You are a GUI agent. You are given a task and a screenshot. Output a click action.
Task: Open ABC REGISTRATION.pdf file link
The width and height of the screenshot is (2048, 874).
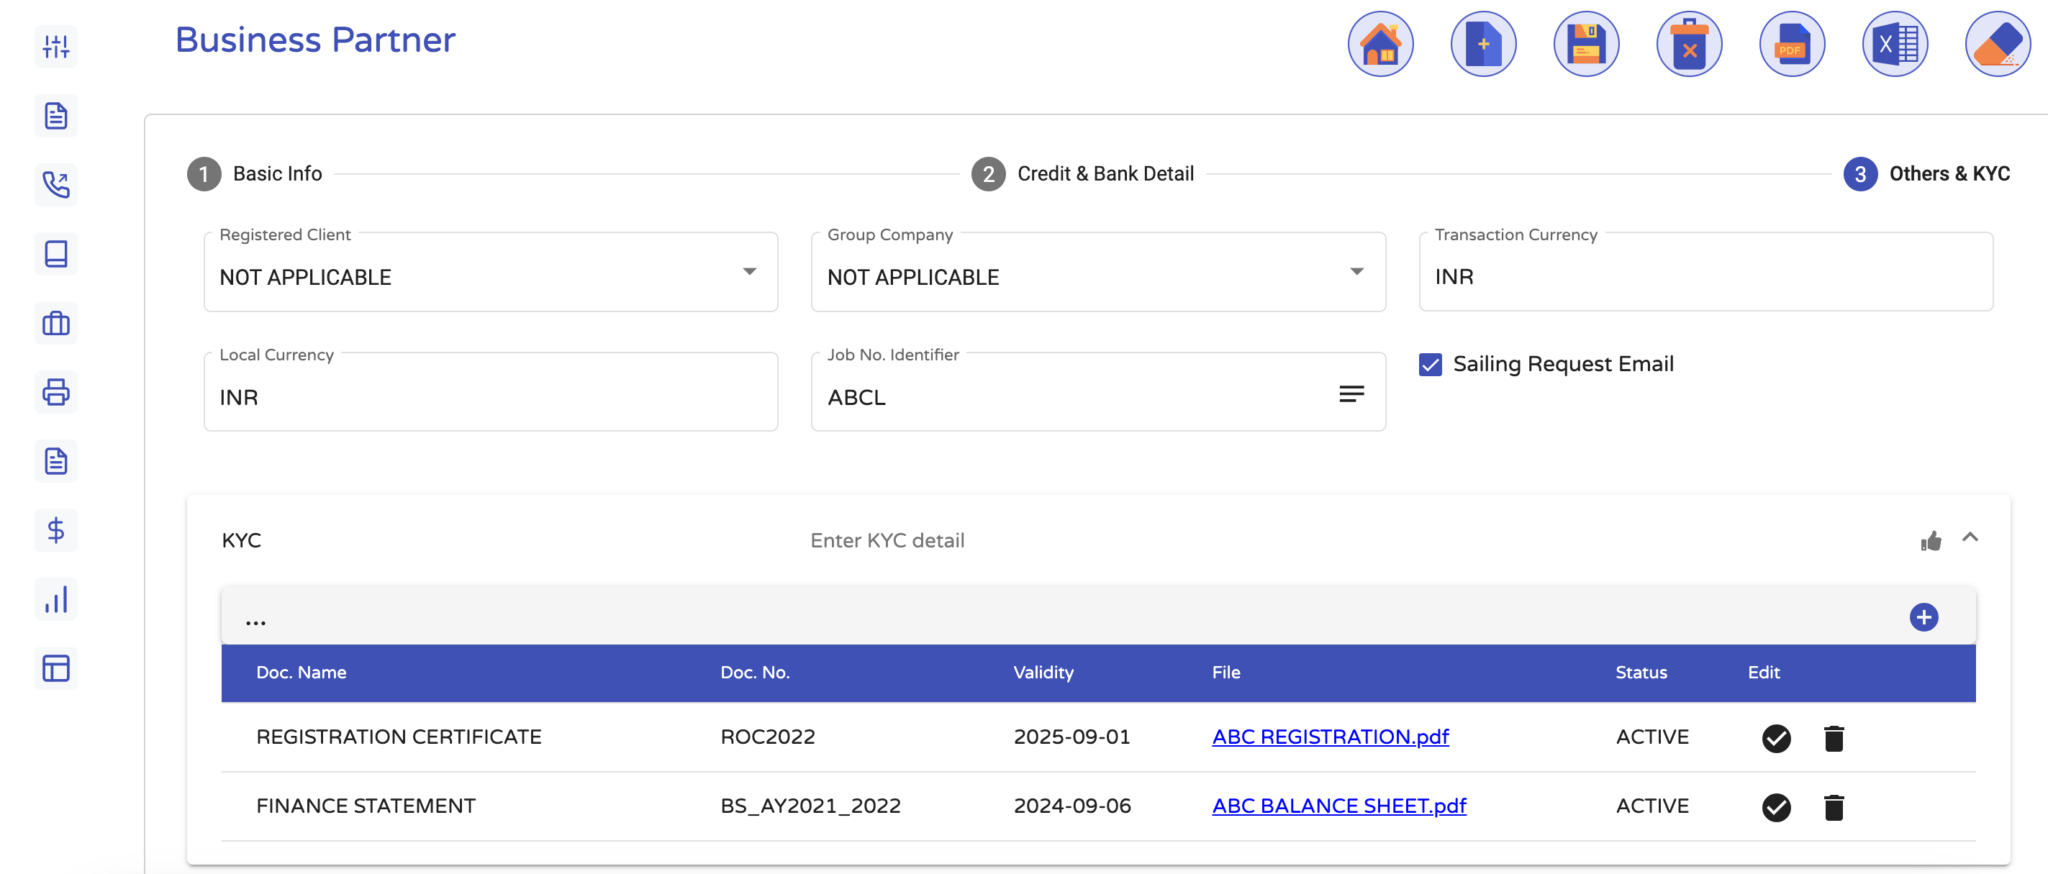click(x=1330, y=737)
